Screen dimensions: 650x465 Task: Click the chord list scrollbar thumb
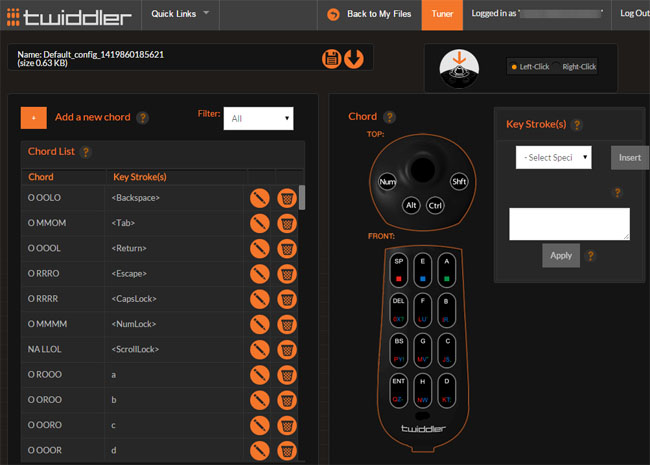pos(302,198)
